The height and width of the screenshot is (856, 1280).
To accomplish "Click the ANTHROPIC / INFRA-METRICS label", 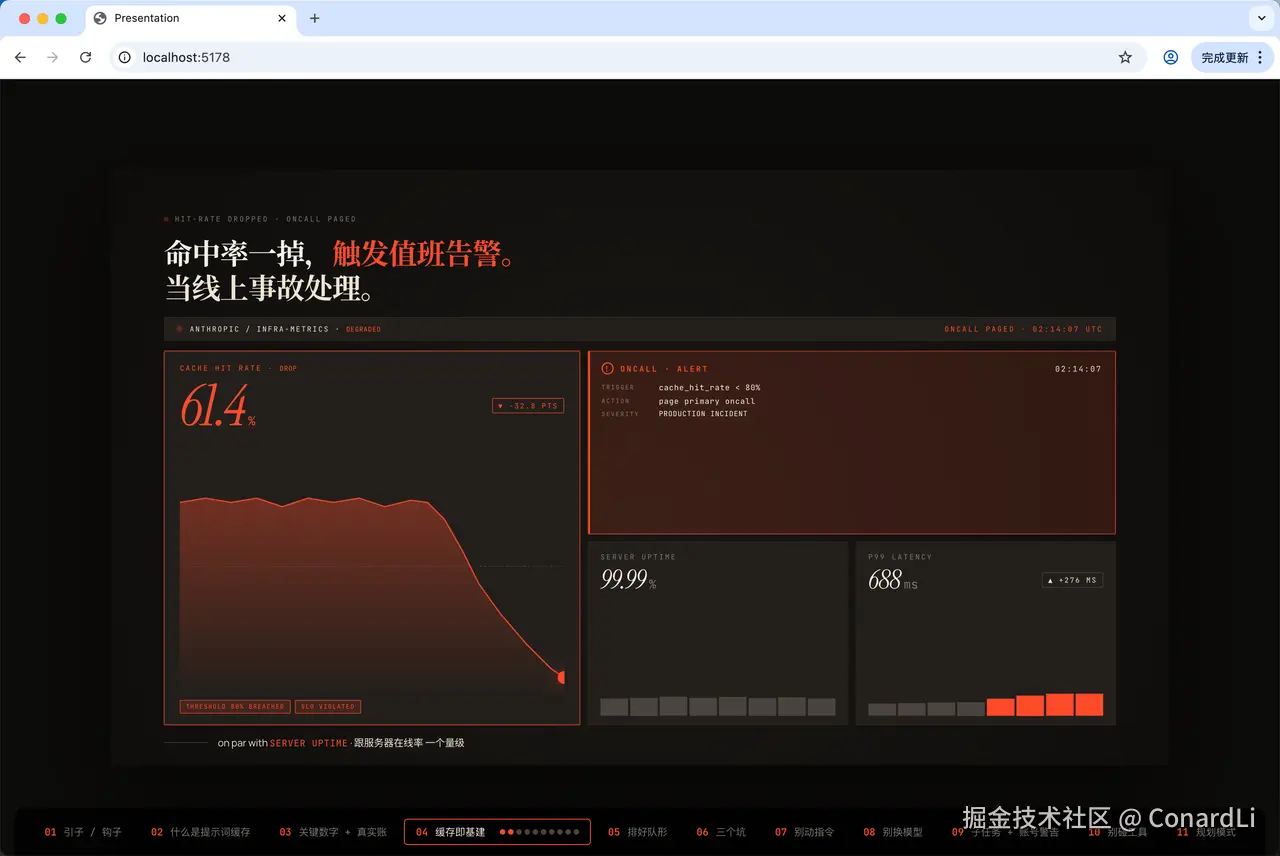I will tap(259, 329).
